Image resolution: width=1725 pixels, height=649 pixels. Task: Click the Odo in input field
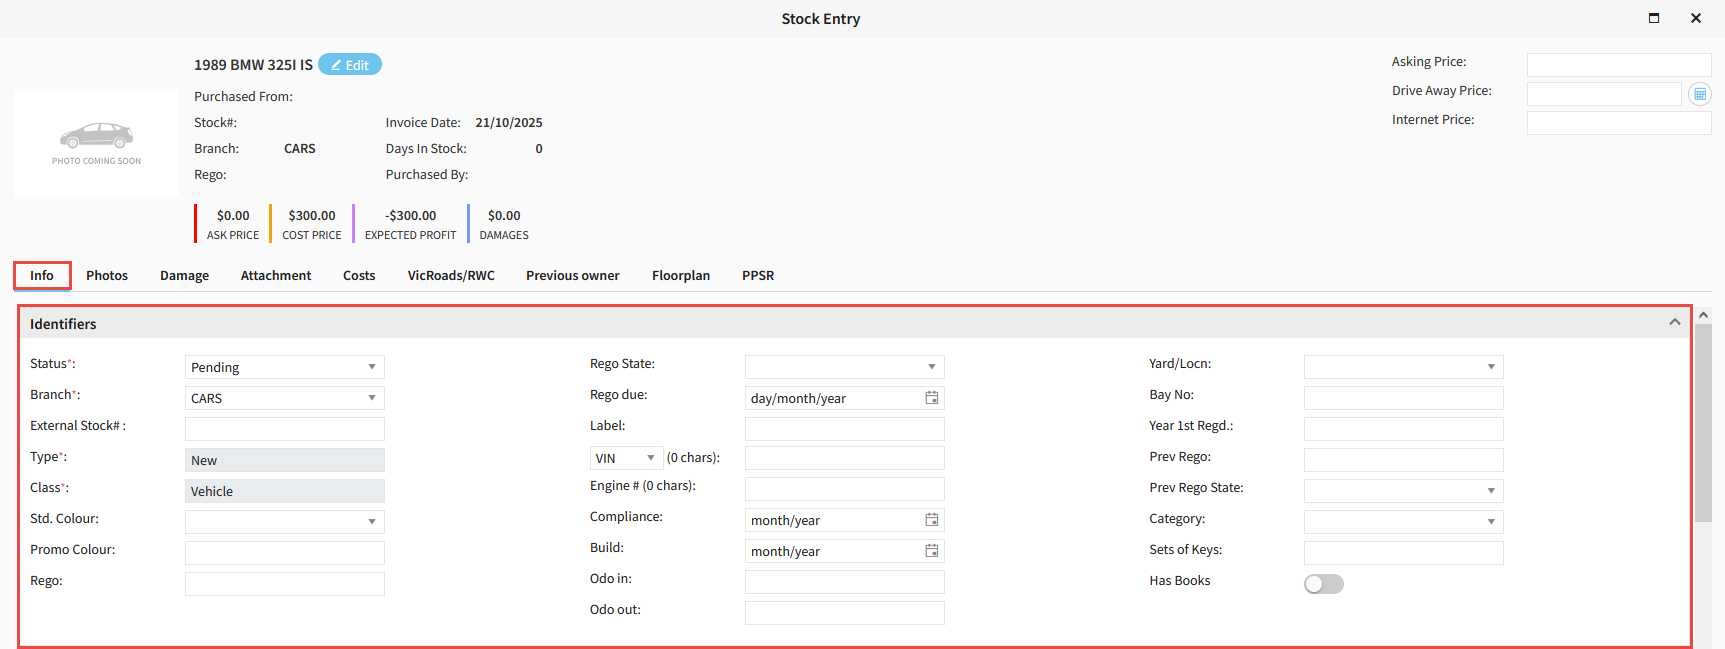pyautogui.click(x=845, y=582)
